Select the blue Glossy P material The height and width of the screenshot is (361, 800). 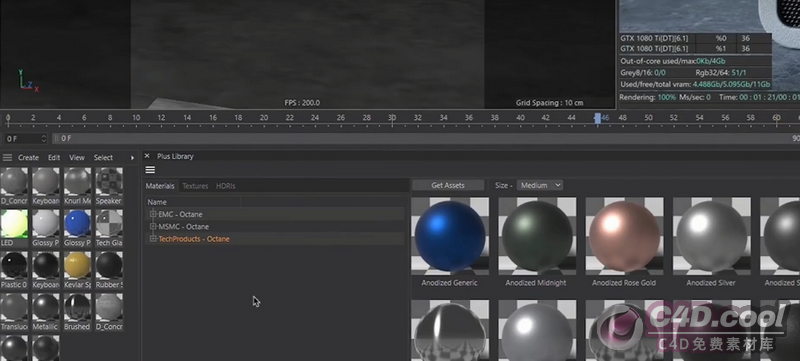pos(78,223)
